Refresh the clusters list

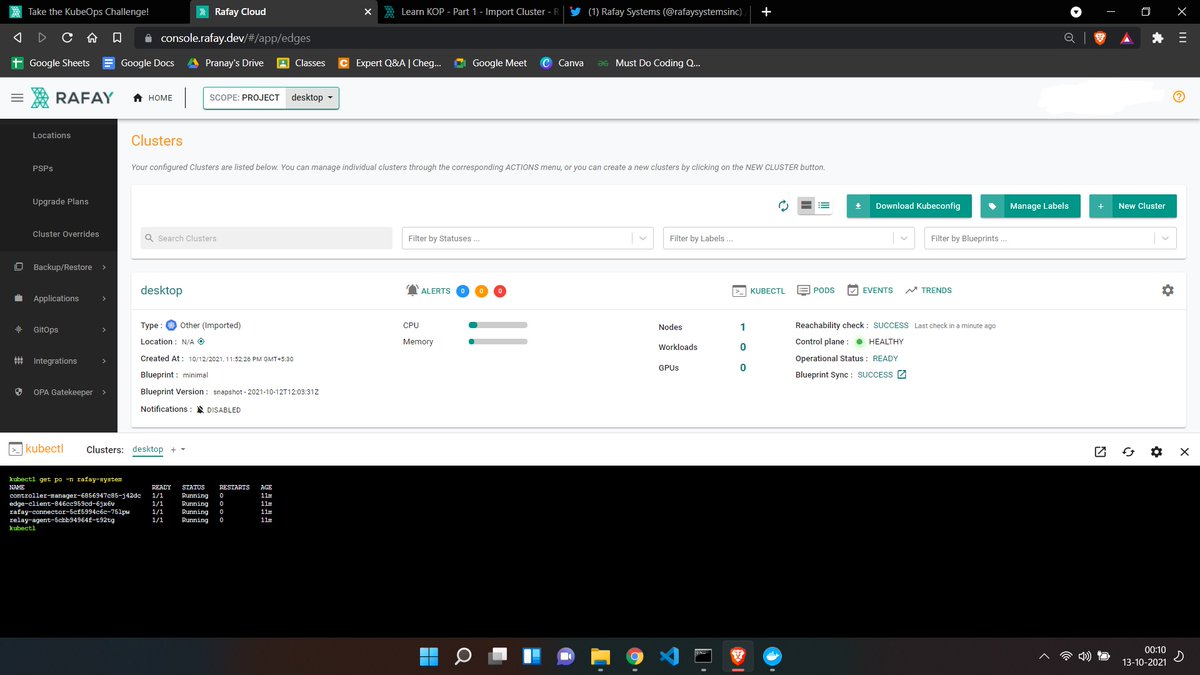pyautogui.click(x=784, y=206)
